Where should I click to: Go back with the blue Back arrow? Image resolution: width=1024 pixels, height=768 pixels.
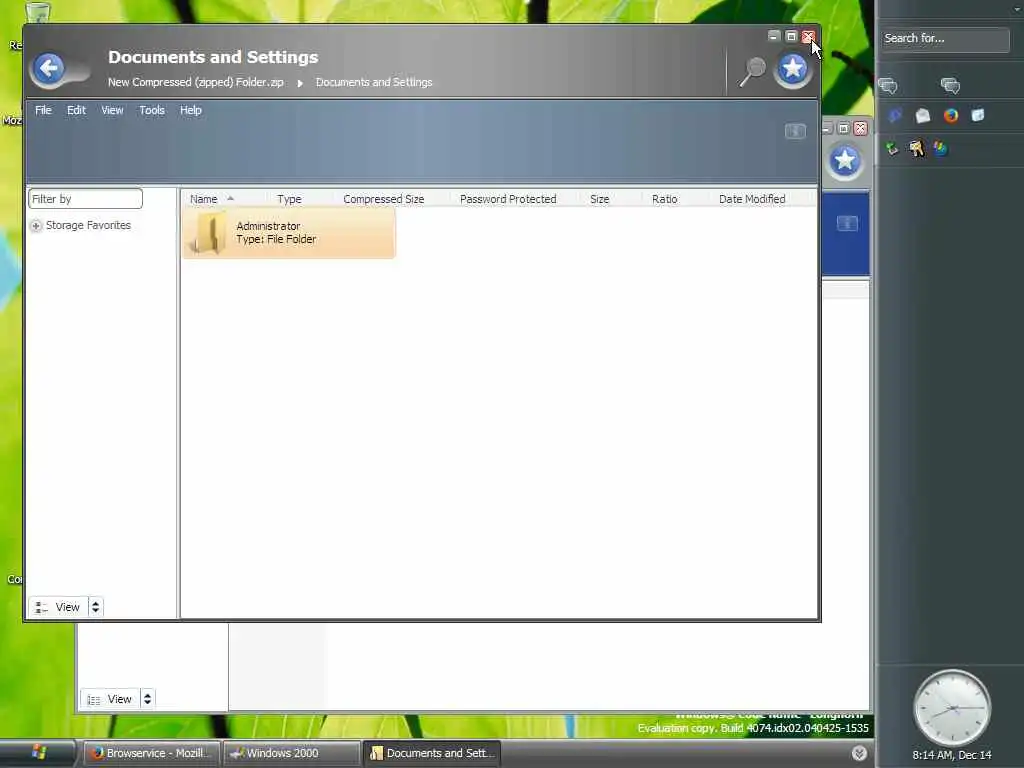[x=50, y=69]
